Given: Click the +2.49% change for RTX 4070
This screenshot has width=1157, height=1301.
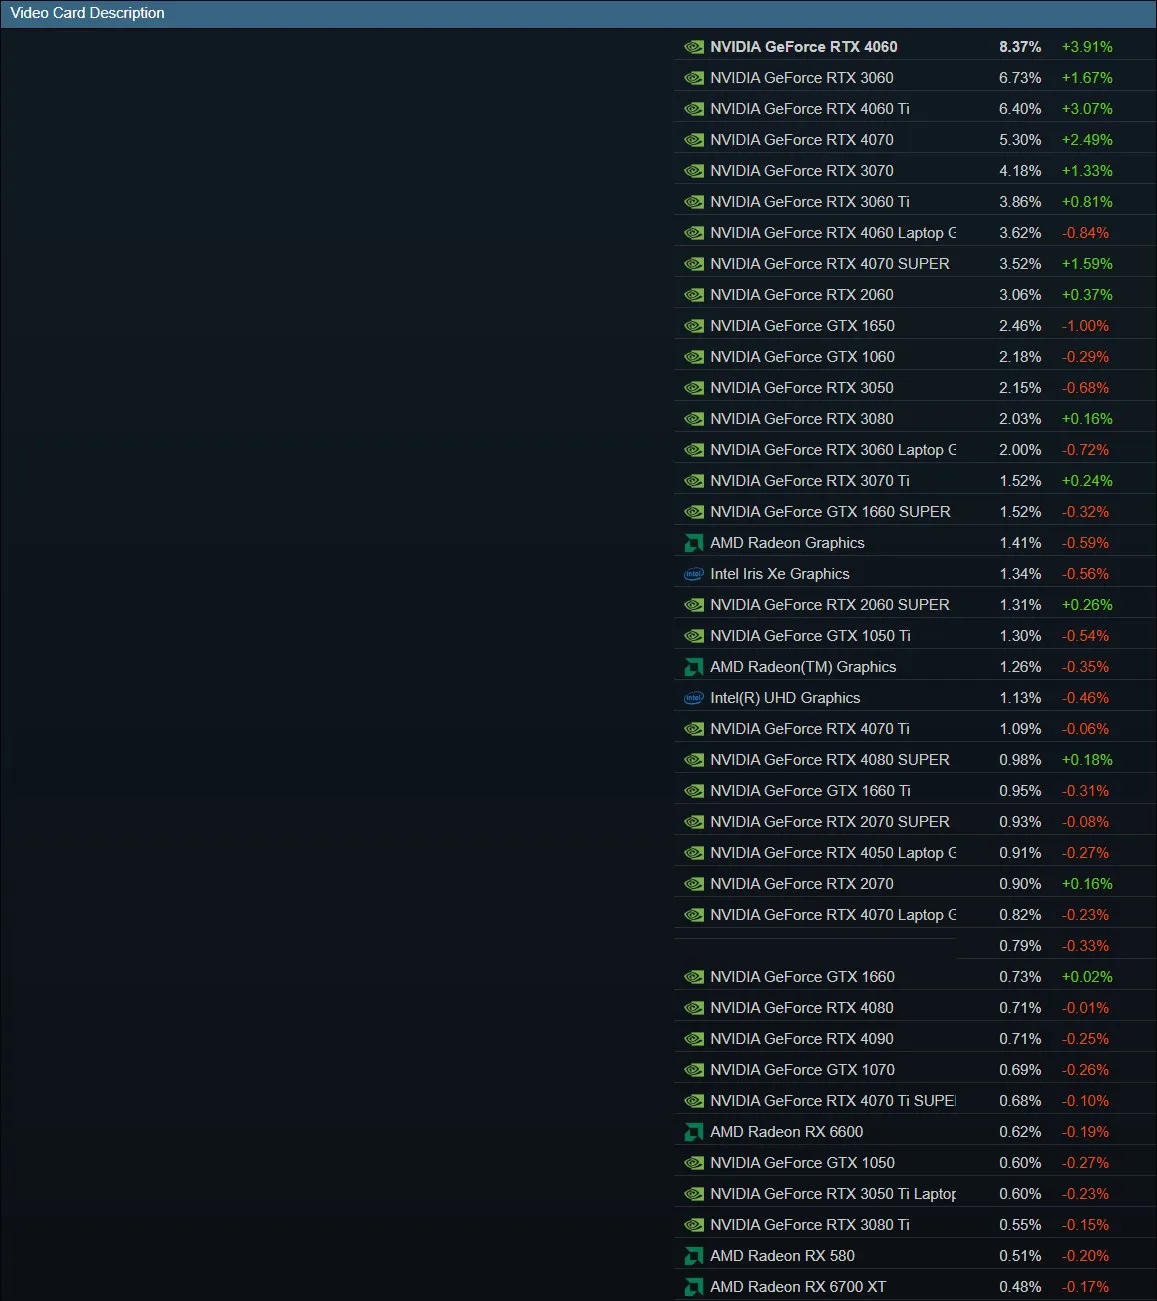Looking at the screenshot, I should 1087,140.
